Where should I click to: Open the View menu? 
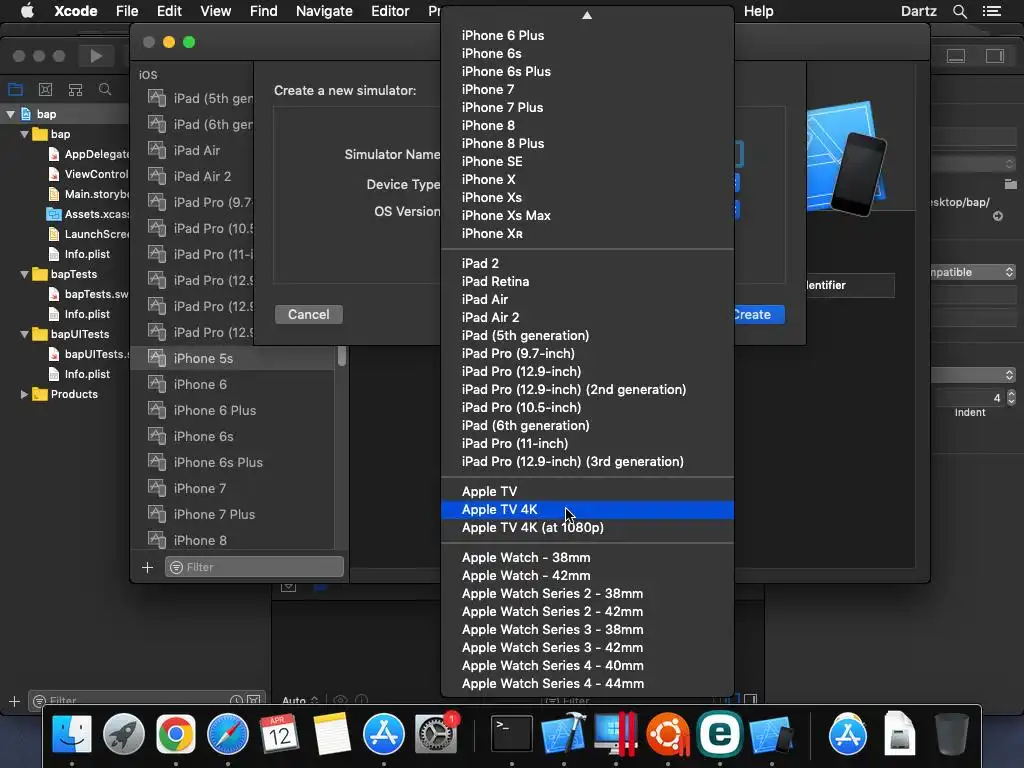point(216,11)
